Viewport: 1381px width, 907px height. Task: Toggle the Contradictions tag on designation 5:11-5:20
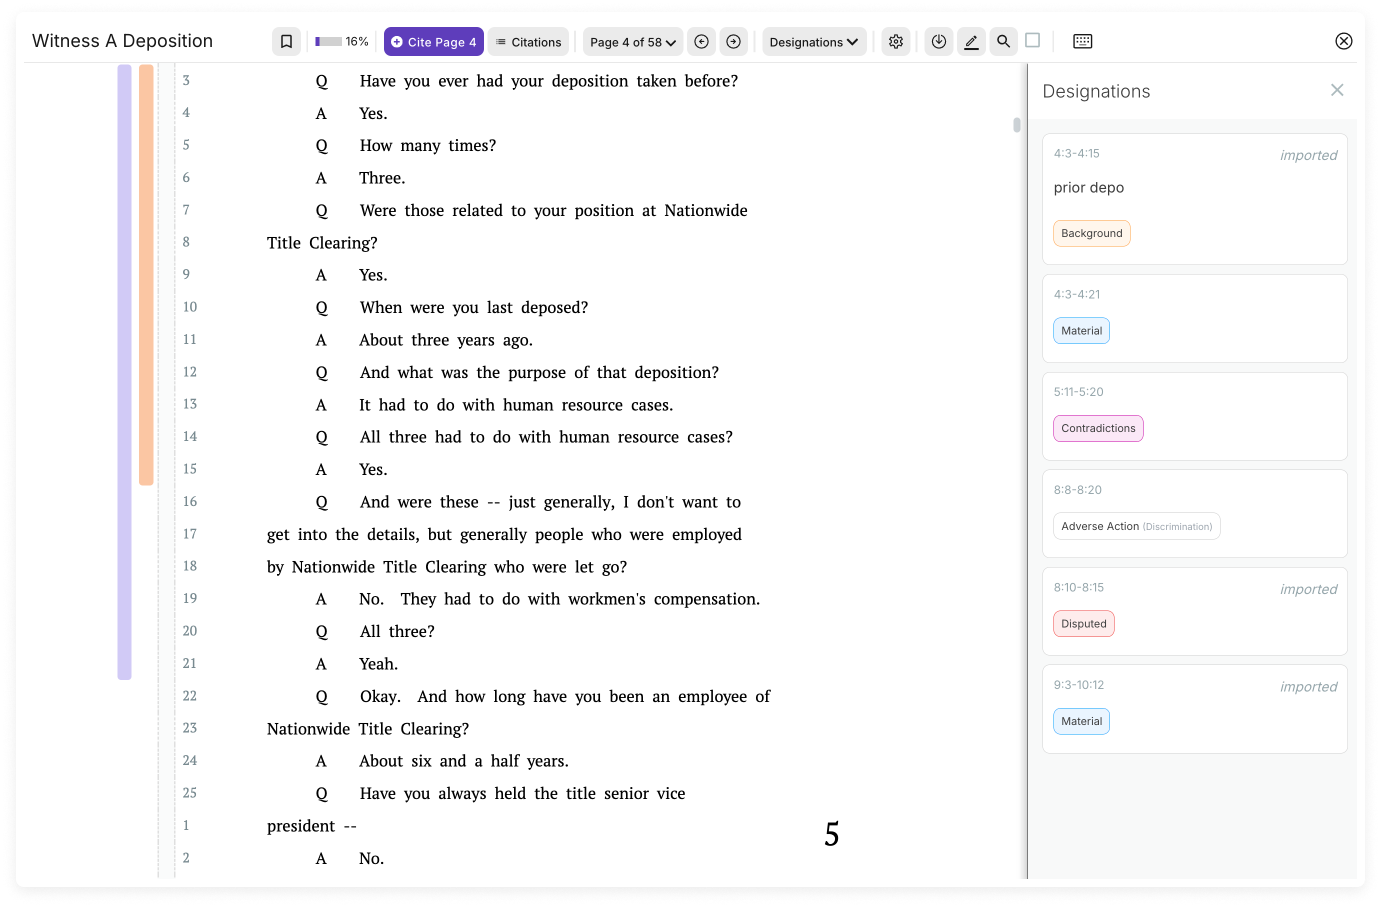pos(1098,428)
